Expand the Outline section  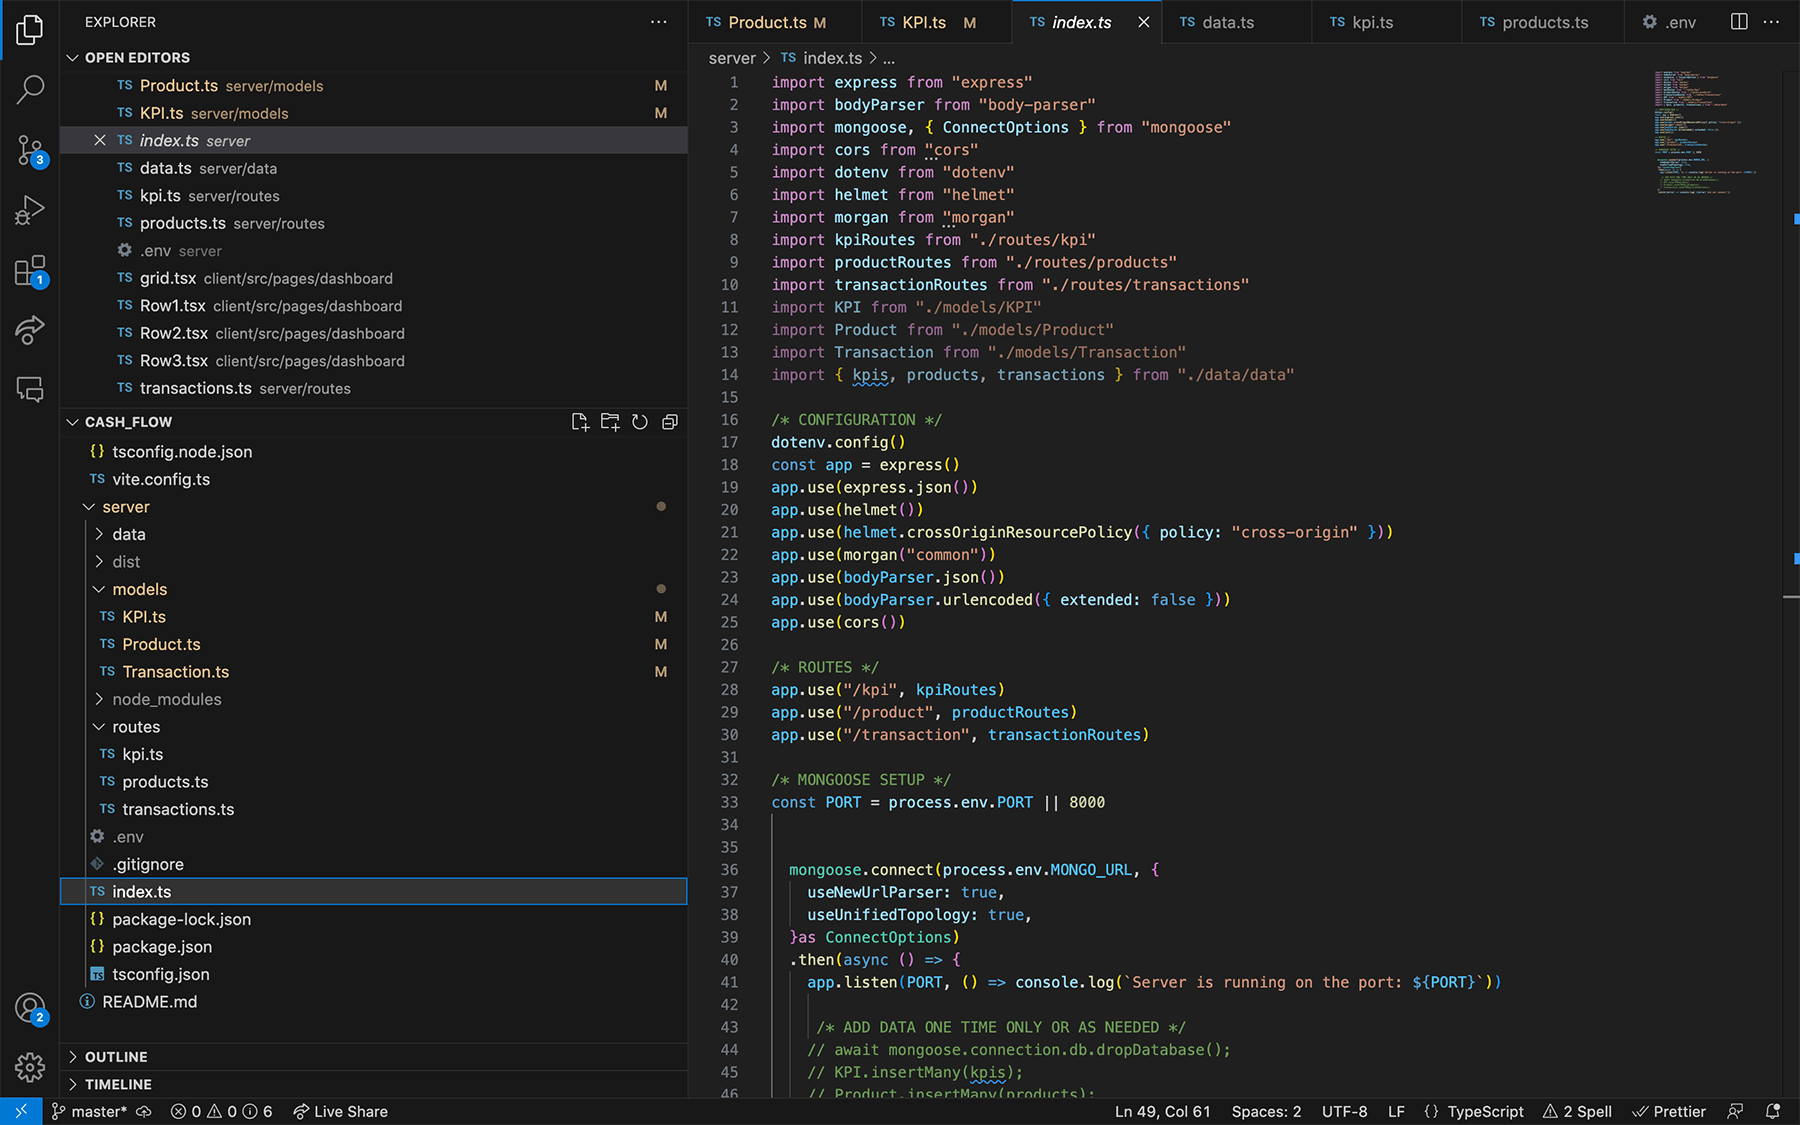point(374,1057)
